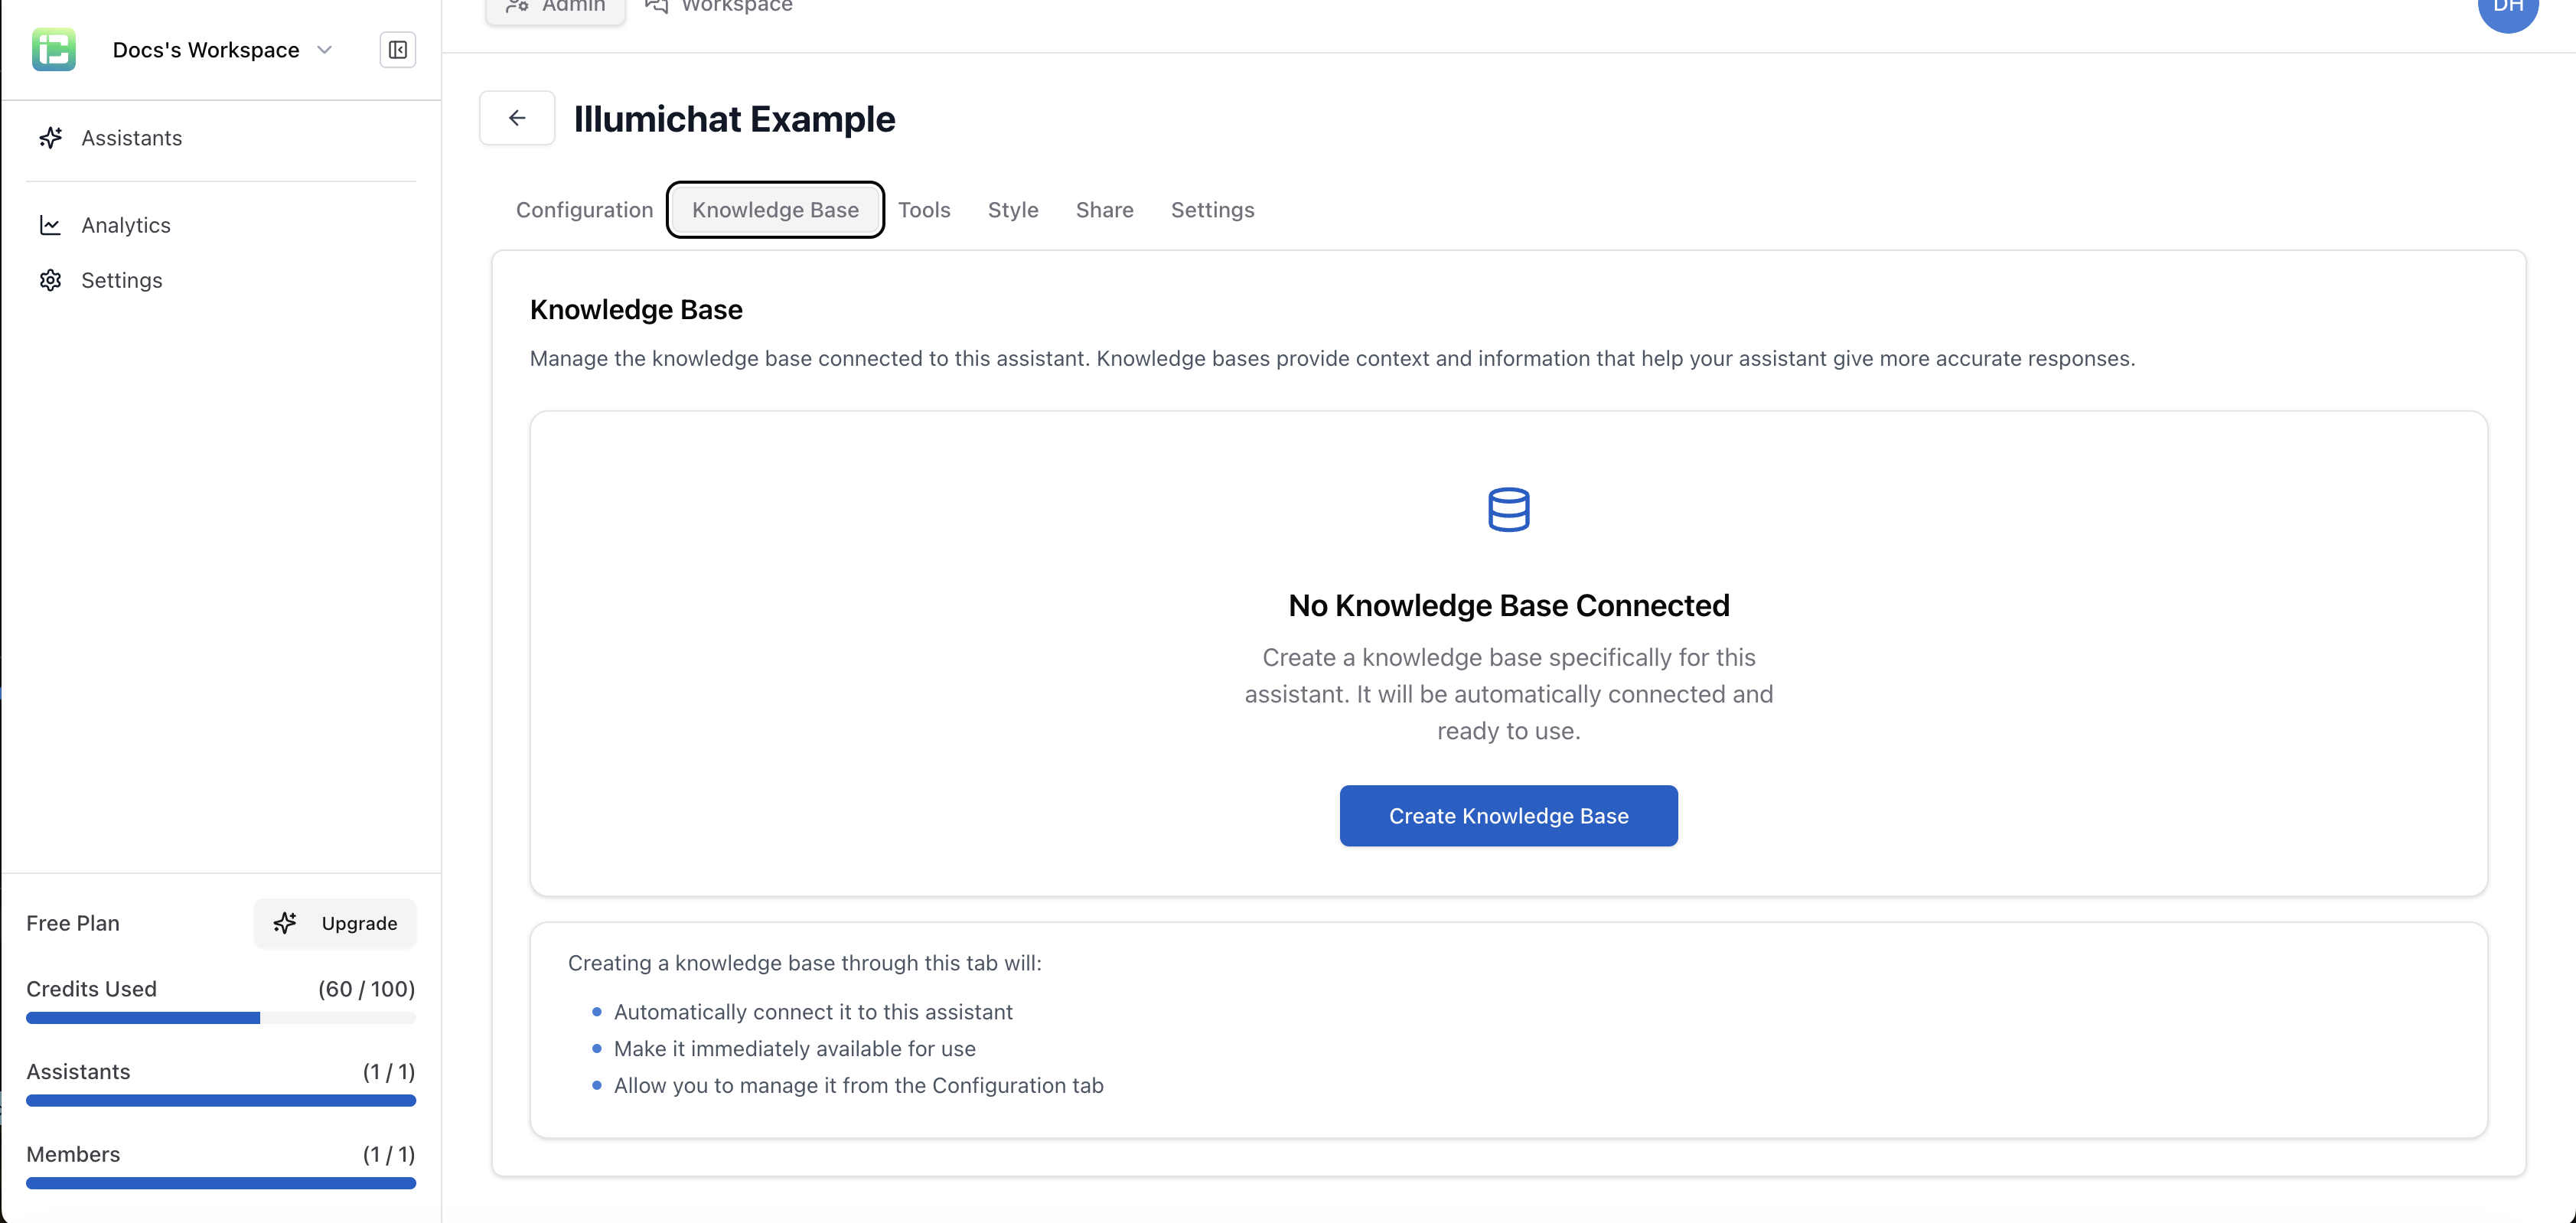Click the Workspace chat icon
Image resolution: width=2576 pixels, height=1223 pixels.
click(x=655, y=6)
